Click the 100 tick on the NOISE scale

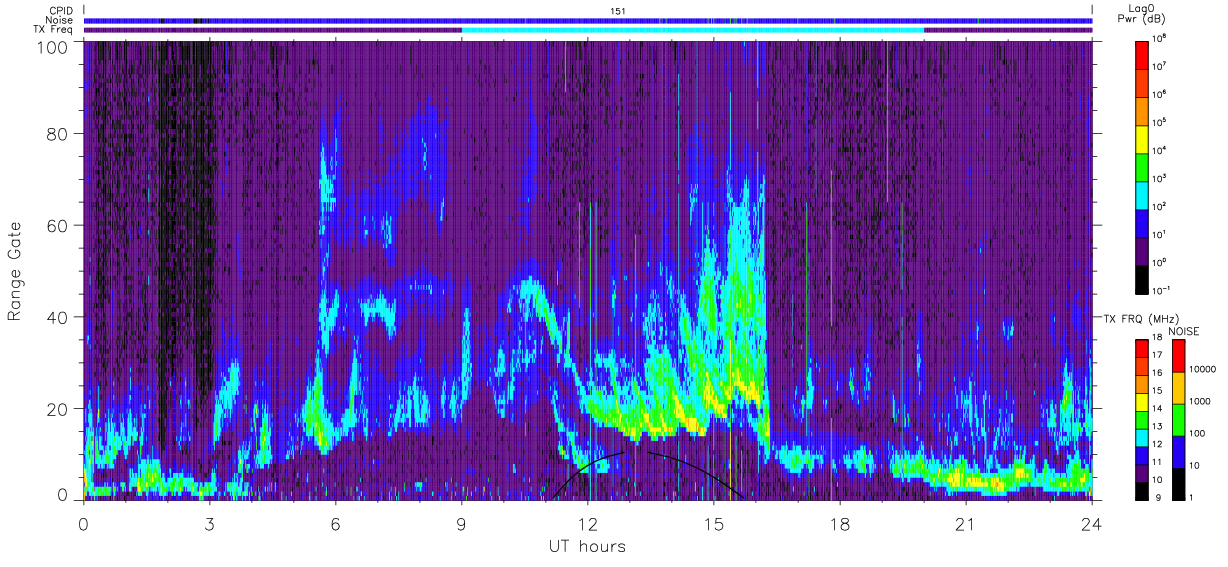click(x=1197, y=433)
